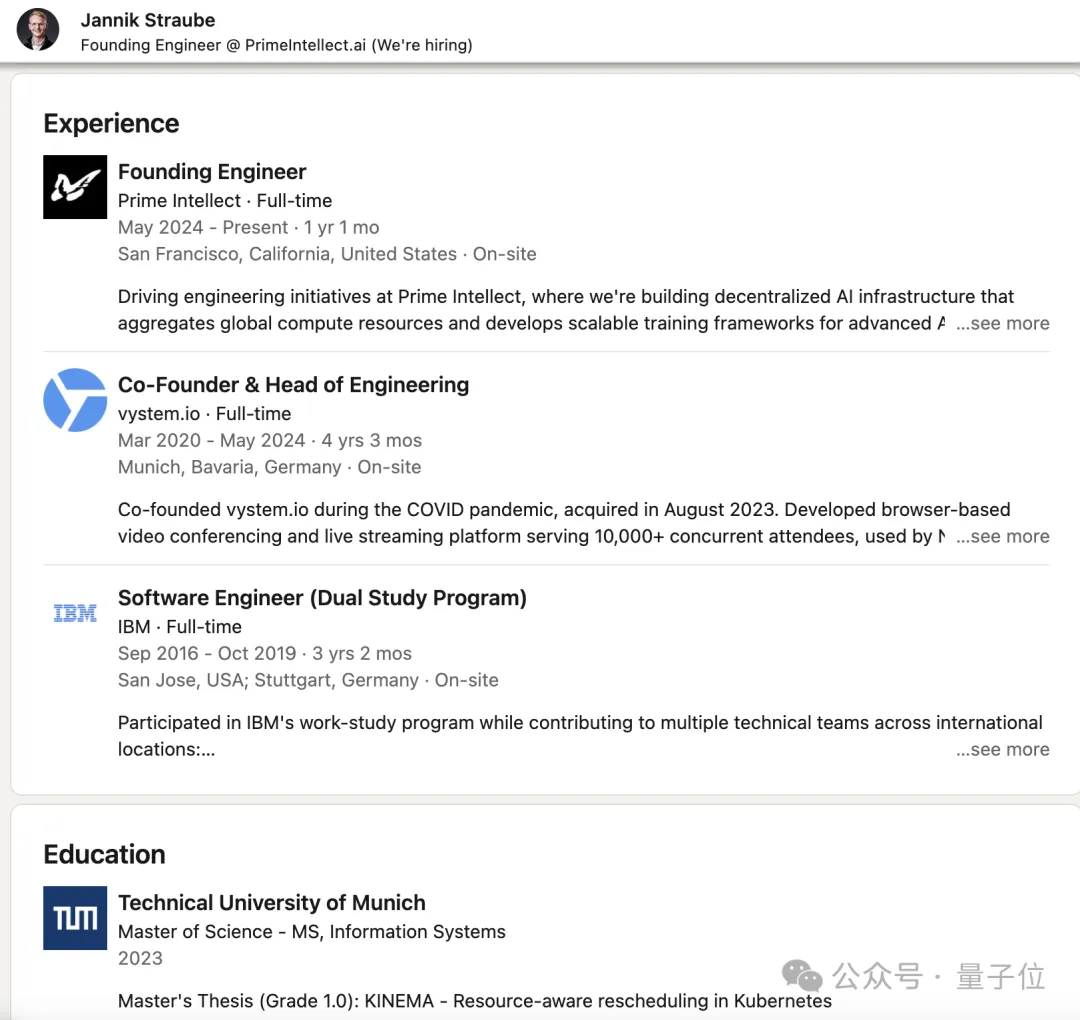Expand "see more" on vystem.io description
The height and width of the screenshot is (1020, 1080).
coord(1003,536)
